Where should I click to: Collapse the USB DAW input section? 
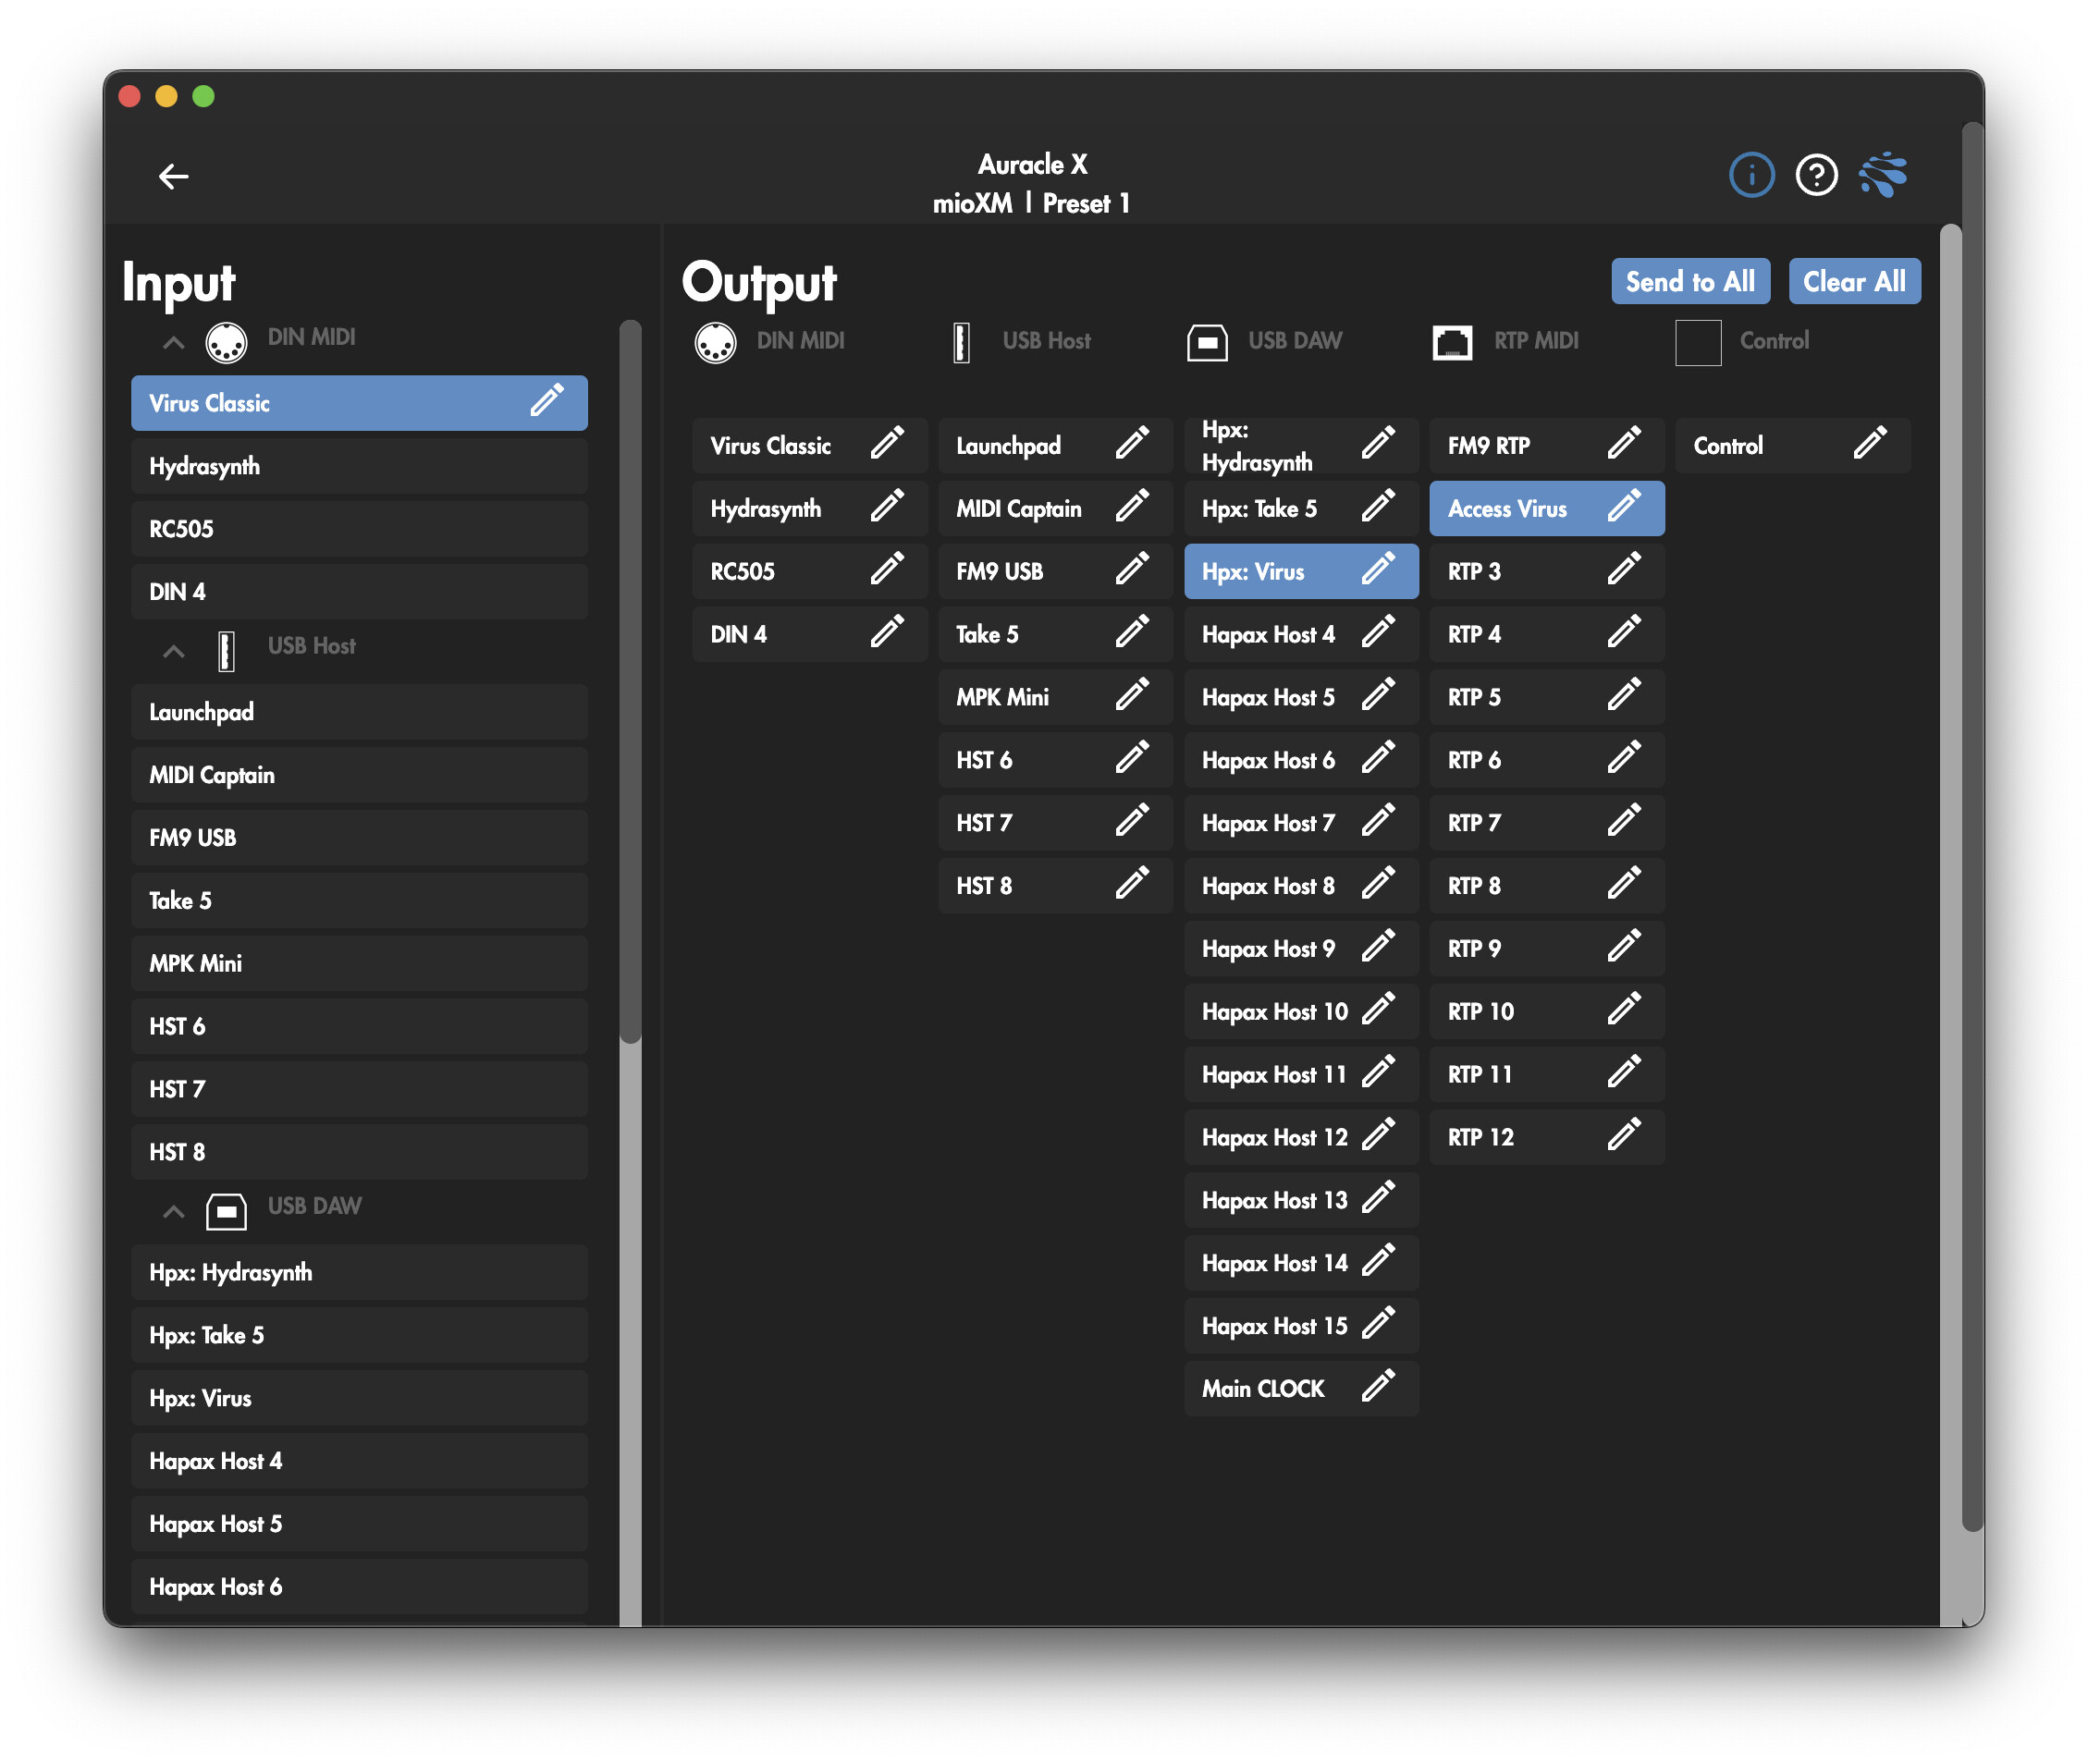point(173,1211)
